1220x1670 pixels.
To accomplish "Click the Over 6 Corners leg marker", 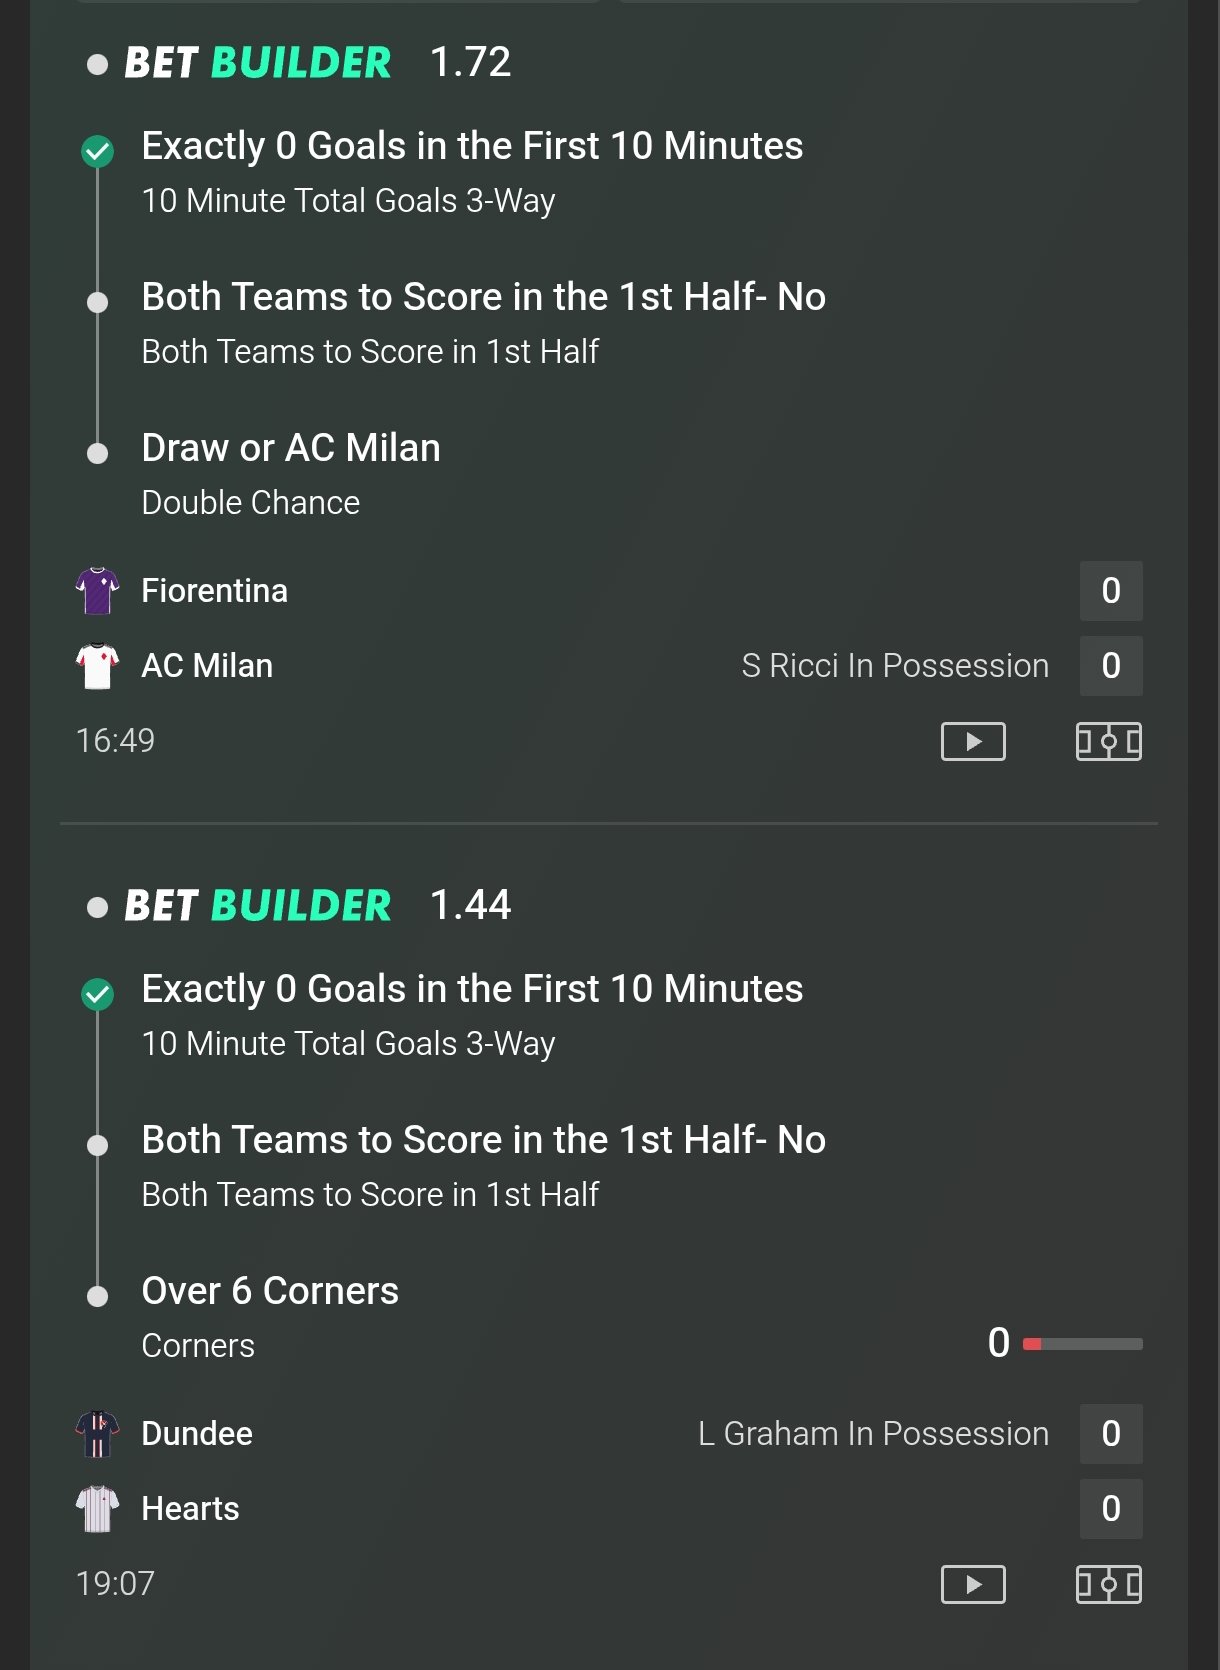I will (x=98, y=1296).
